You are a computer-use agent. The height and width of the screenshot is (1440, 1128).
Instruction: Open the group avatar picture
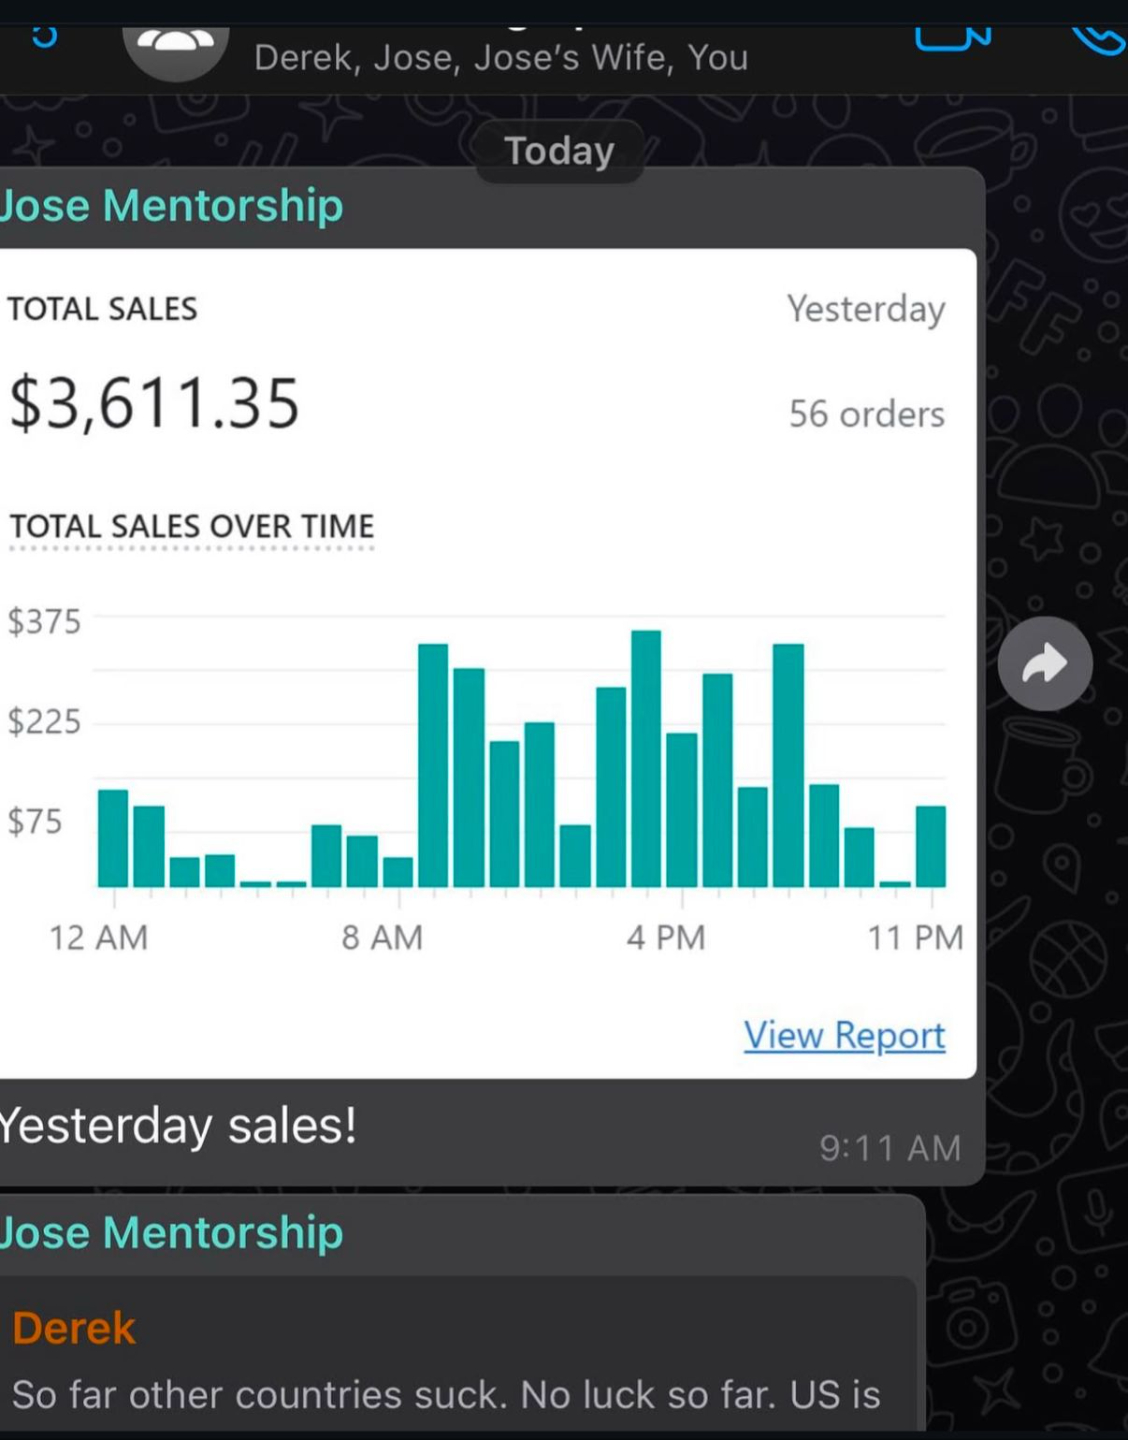coord(176,50)
